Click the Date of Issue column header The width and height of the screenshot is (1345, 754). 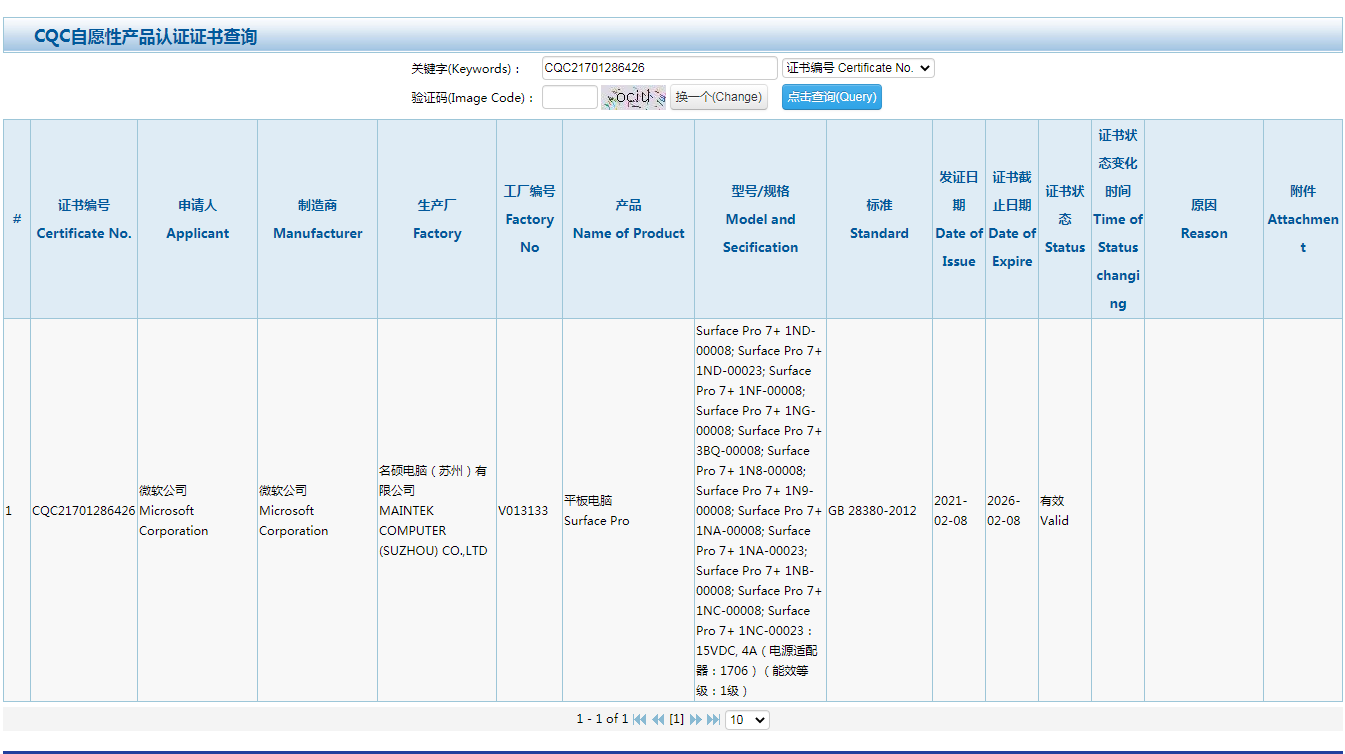(x=959, y=219)
